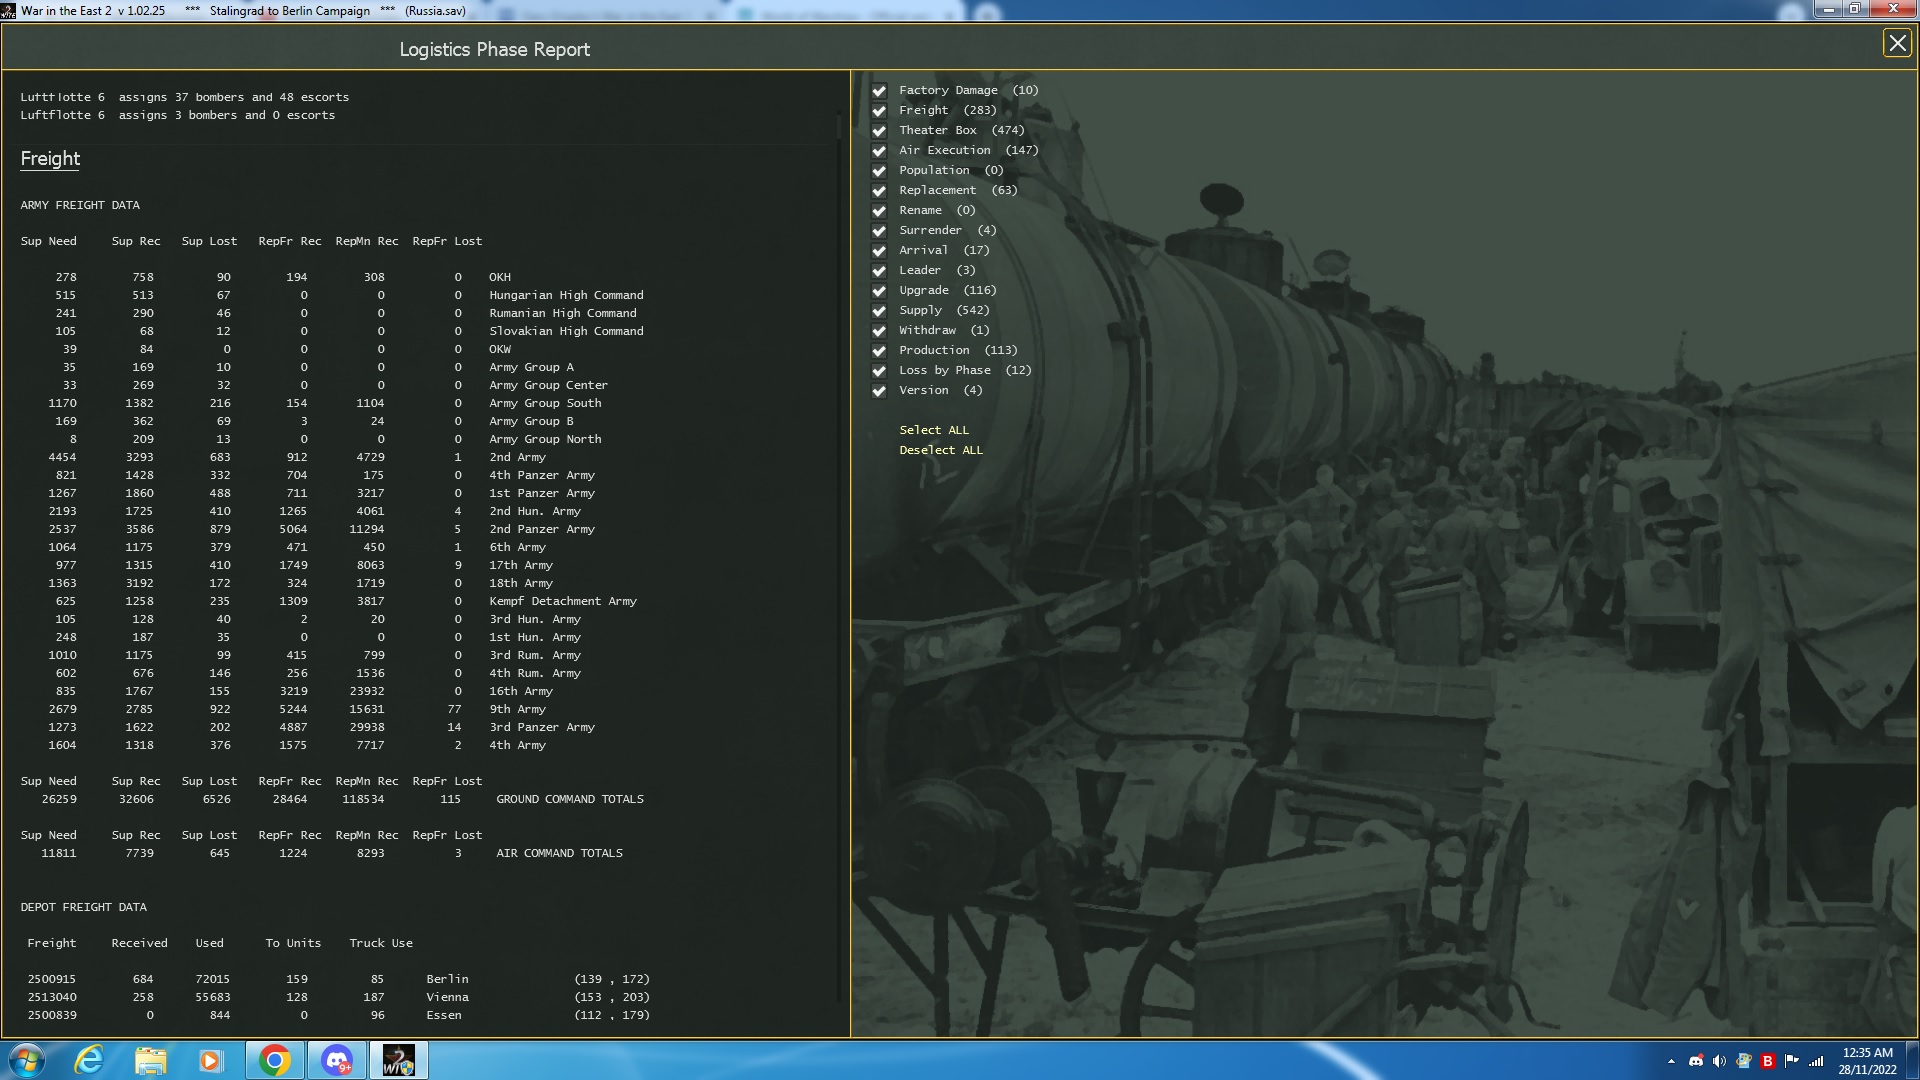Screen dimensions: 1920x1080
Task: Open Discord from the taskbar
Action: click(336, 1060)
